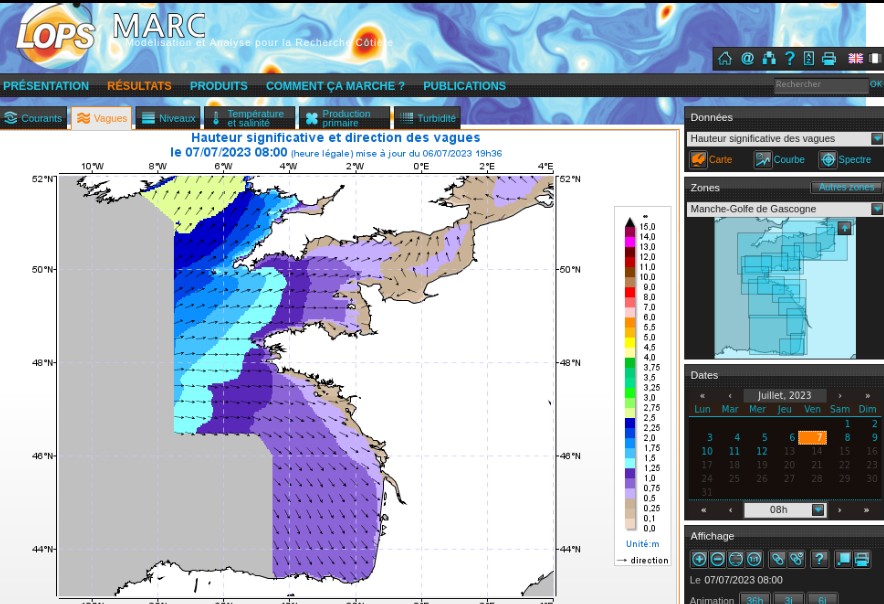Image resolution: width=884 pixels, height=604 pixels.
Task: Zoom out of the map with minus icon
Action: [x=718, y=559]
